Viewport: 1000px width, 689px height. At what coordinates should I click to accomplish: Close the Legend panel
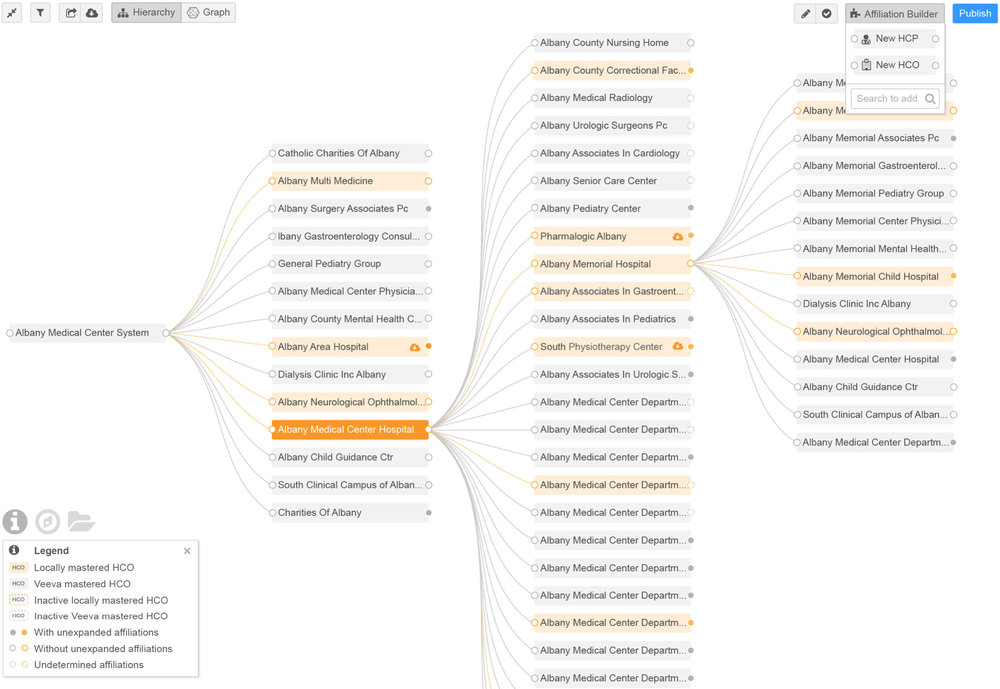pos(187,551)
